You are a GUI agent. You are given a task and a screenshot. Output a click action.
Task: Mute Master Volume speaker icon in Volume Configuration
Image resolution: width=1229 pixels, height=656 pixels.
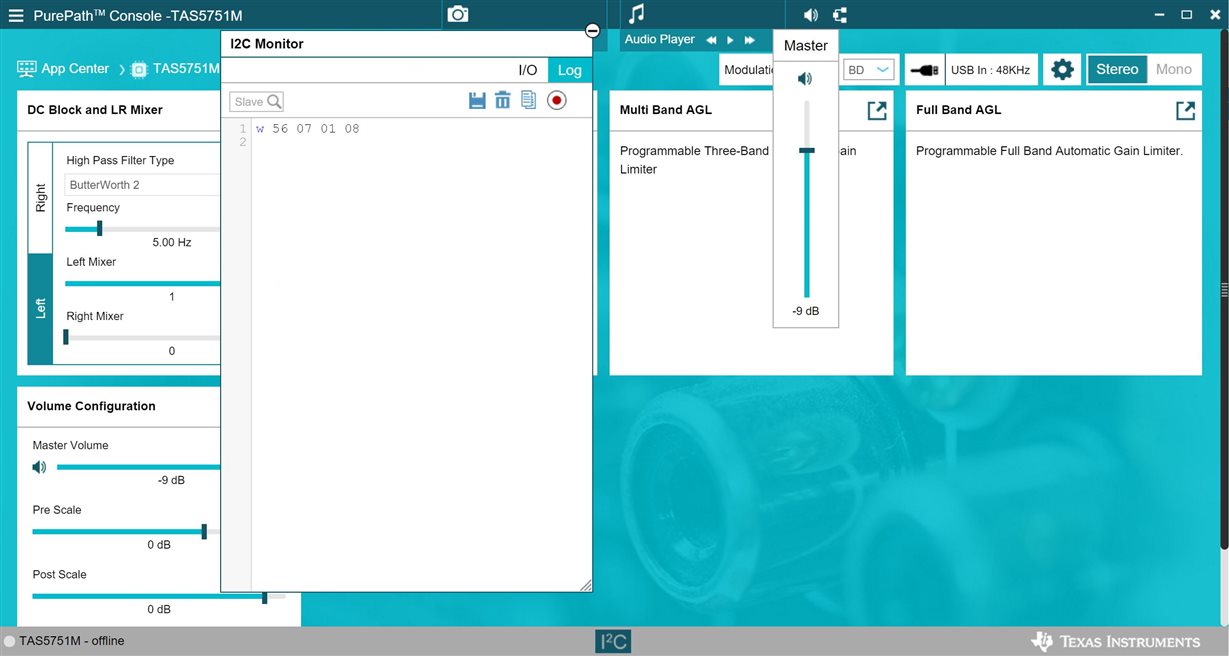pos(39,467)
